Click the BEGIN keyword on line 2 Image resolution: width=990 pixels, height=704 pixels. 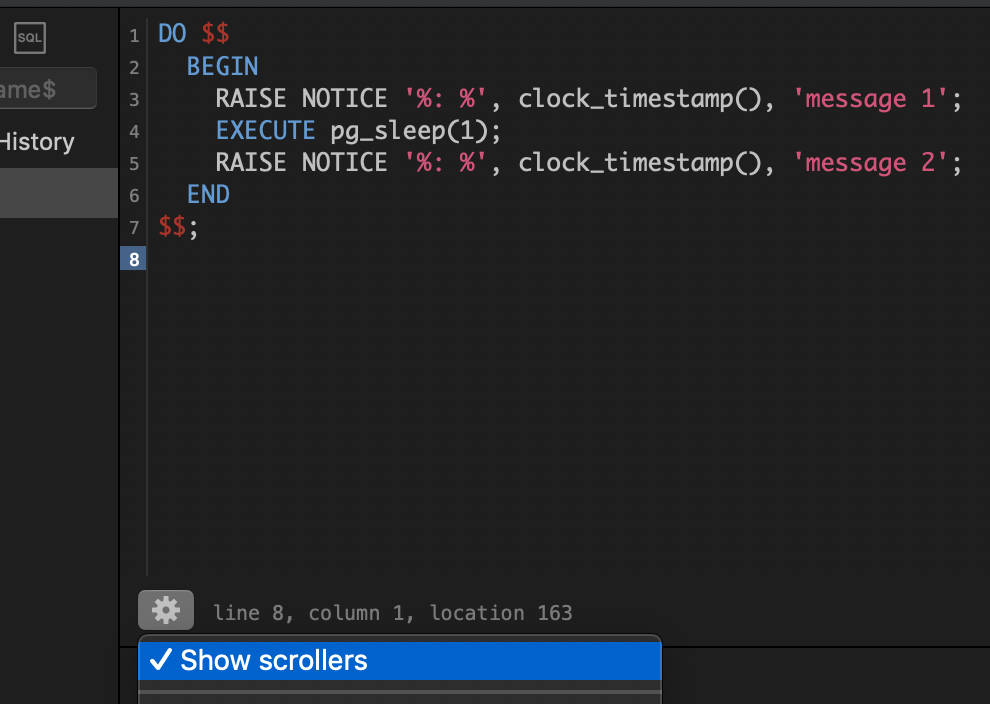point(222,66)
